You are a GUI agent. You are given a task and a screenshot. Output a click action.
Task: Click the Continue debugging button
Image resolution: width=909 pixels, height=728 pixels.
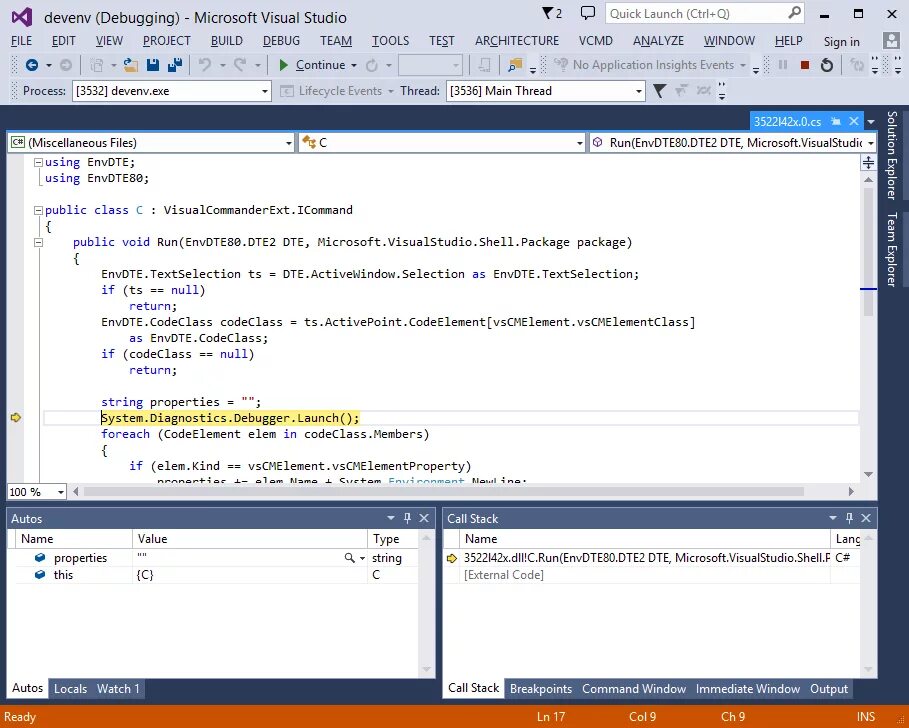click(x=312, y=65)
